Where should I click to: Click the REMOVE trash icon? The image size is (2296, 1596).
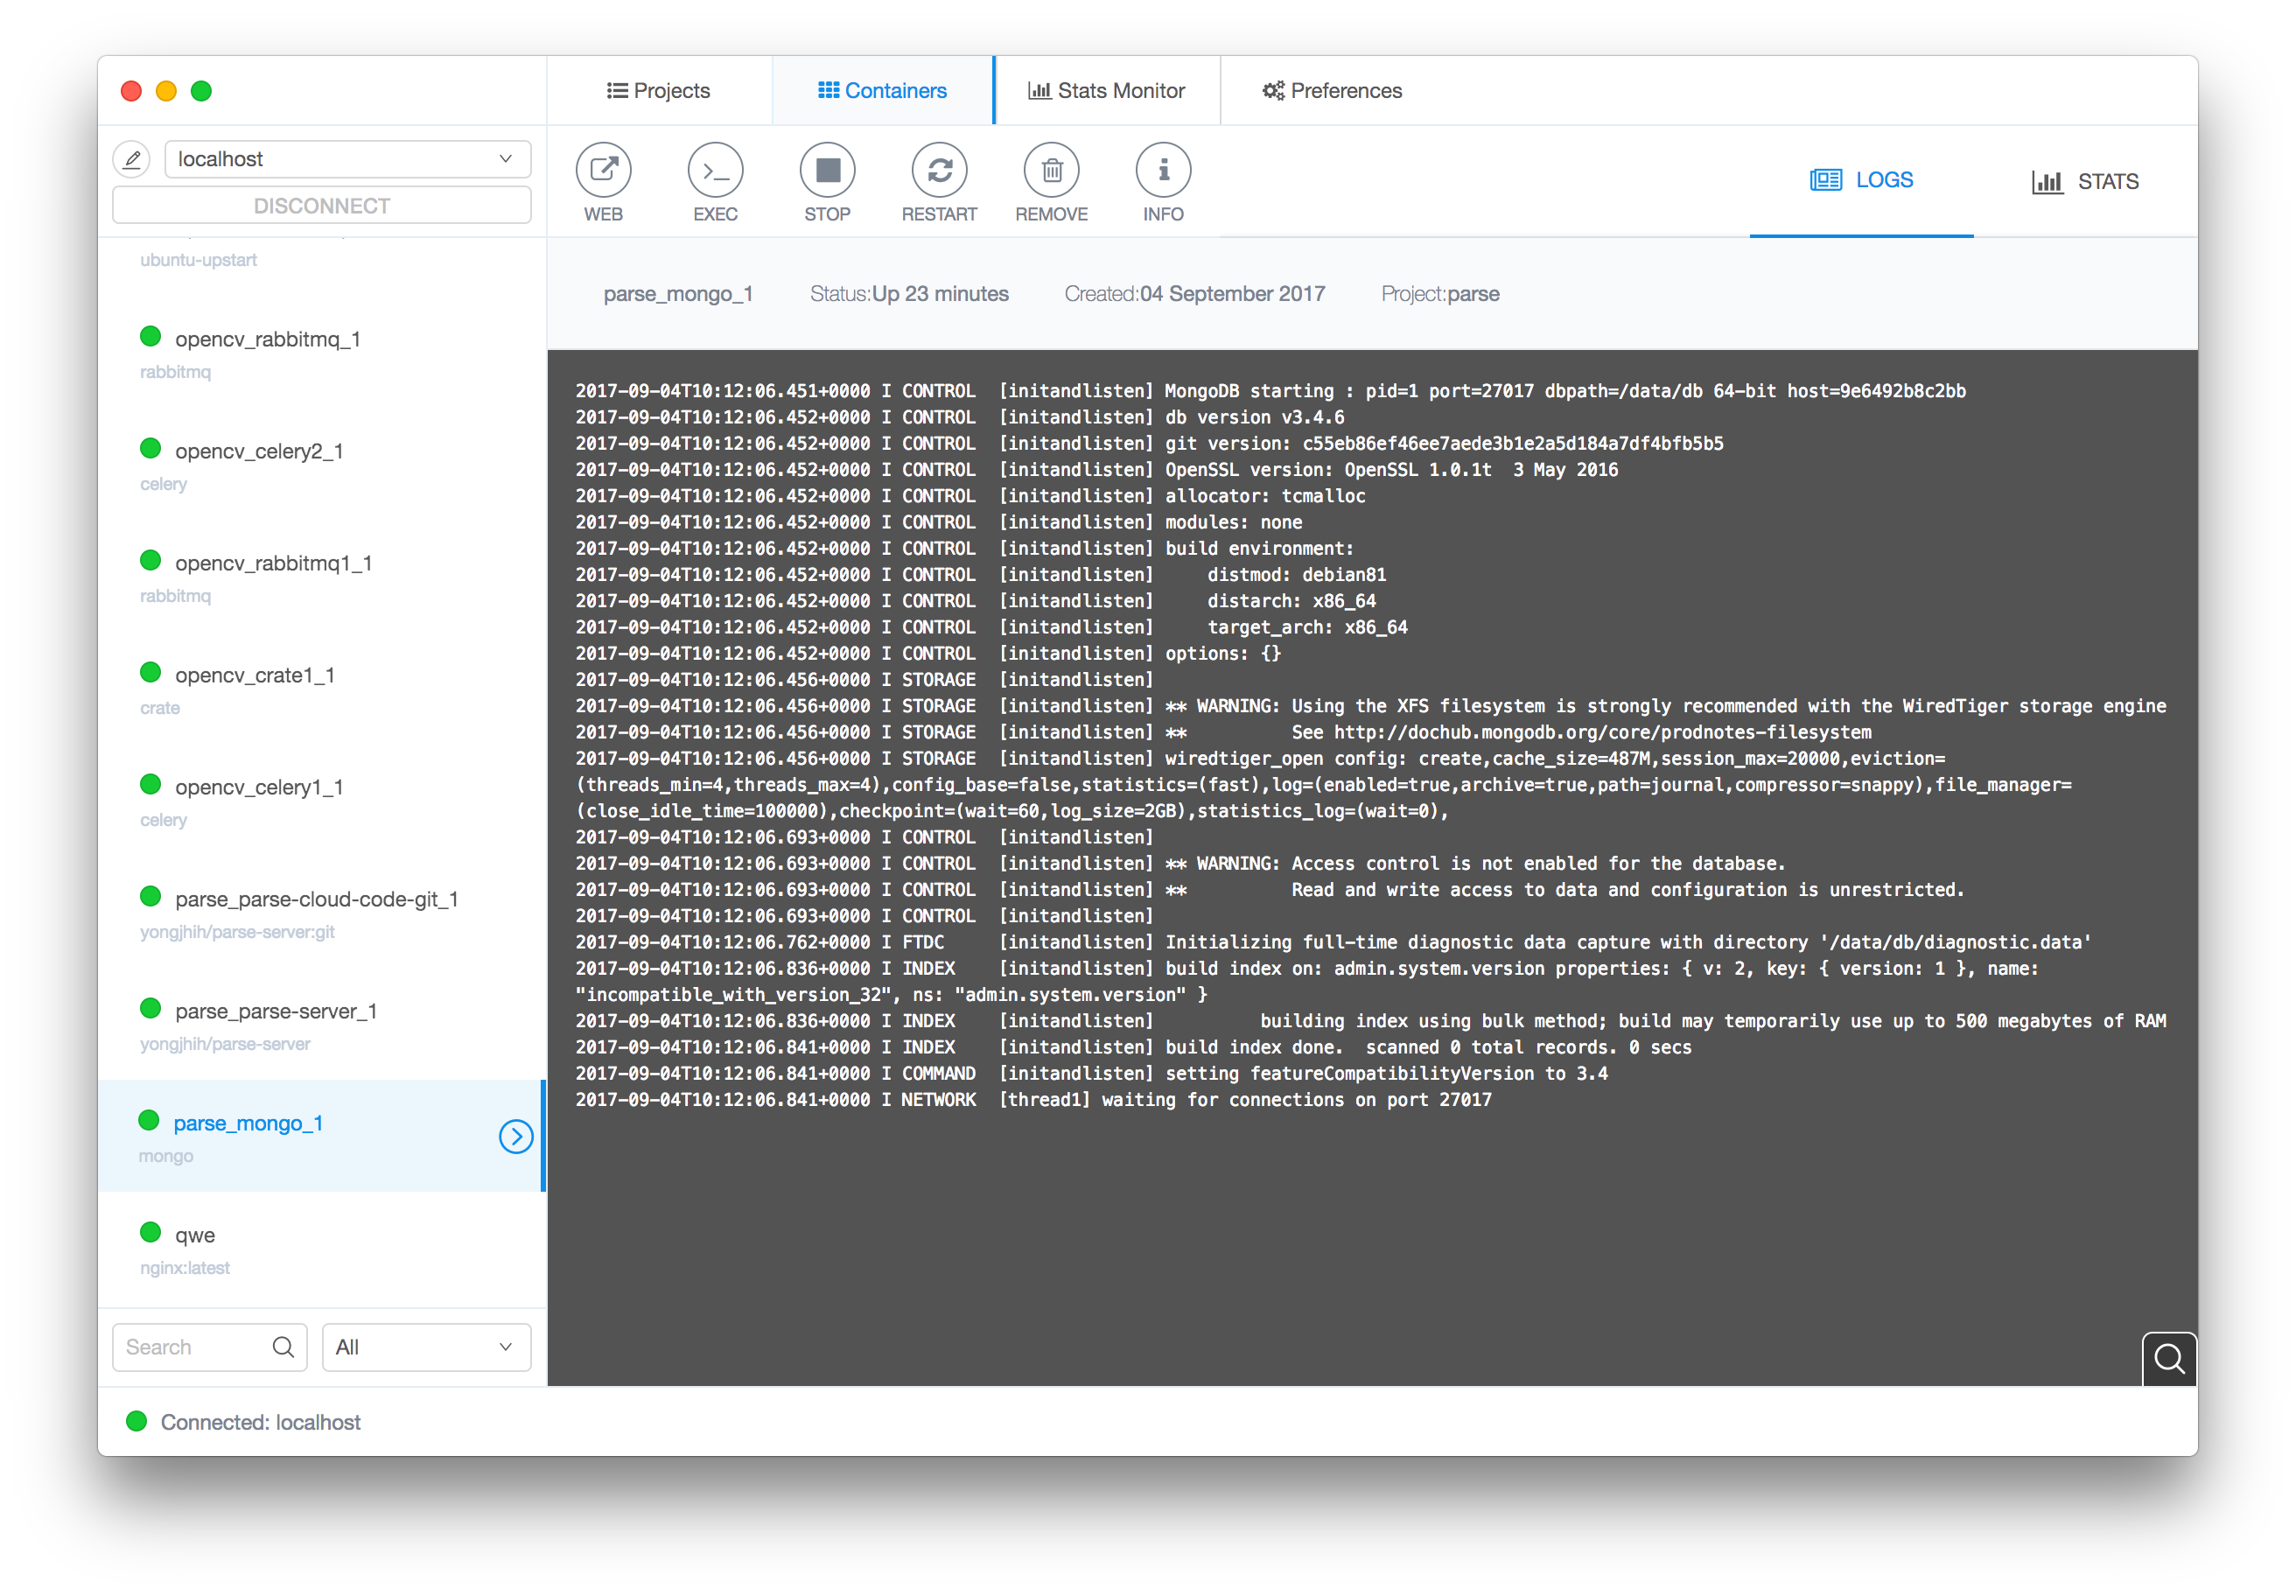1051,170
